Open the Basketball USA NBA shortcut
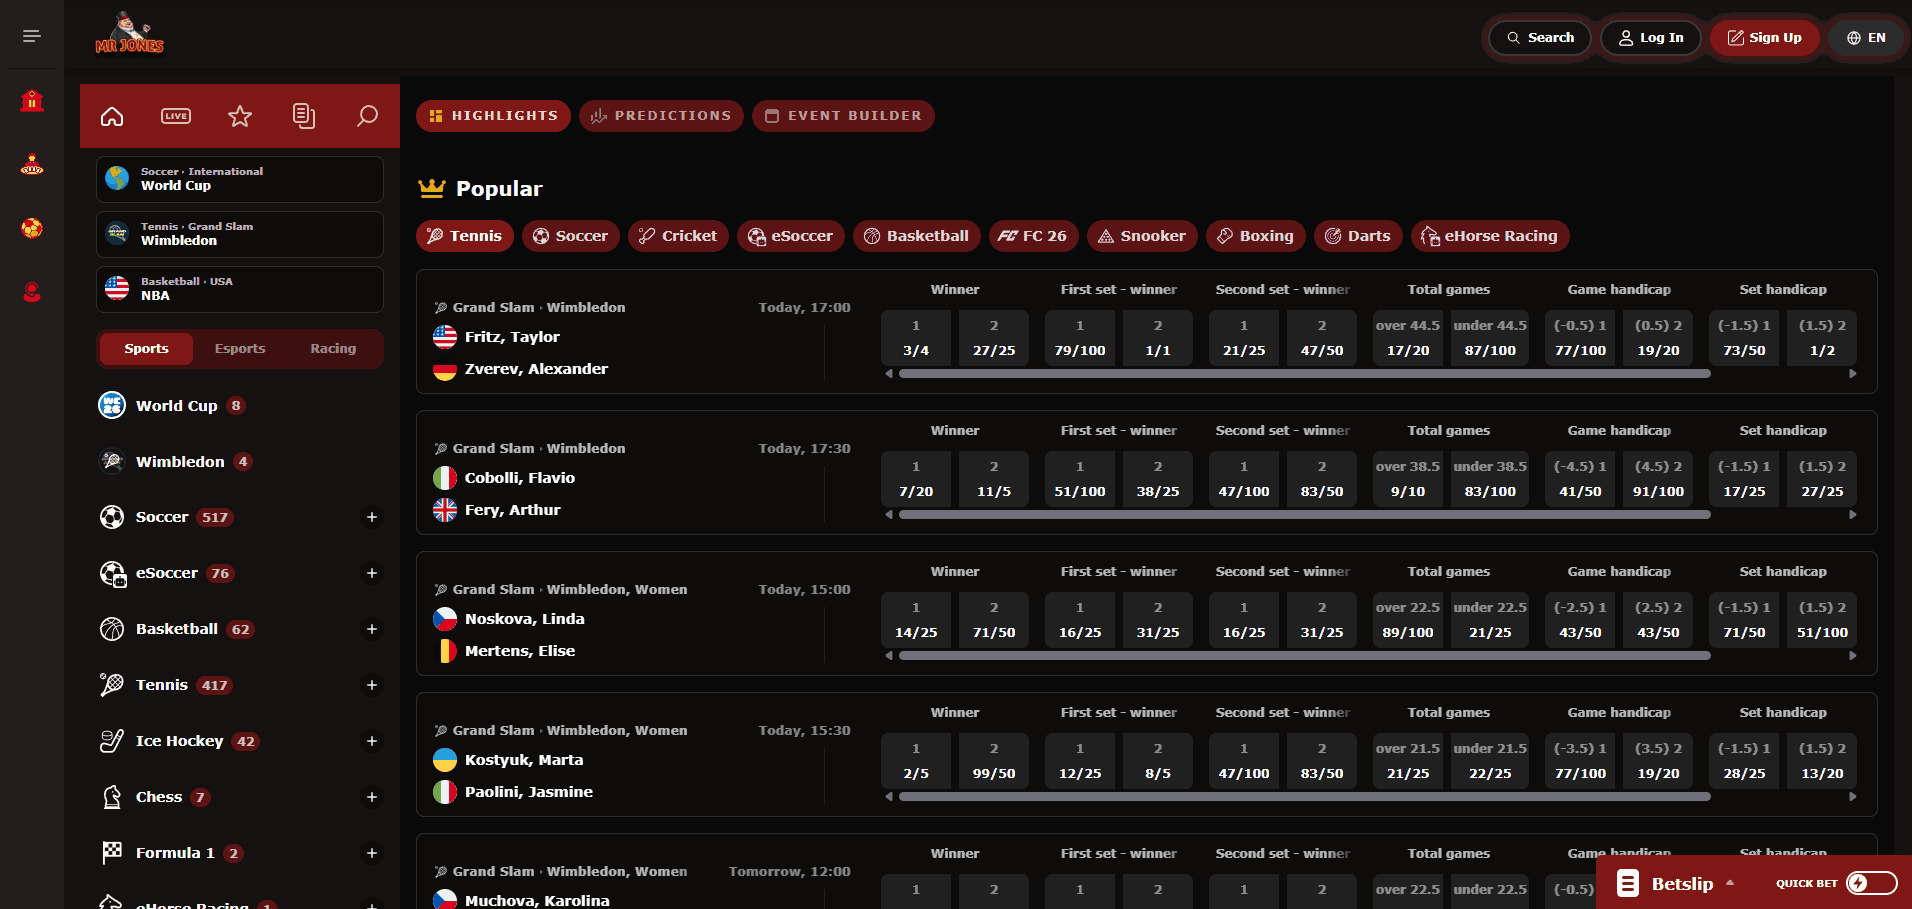 point(240,289)
